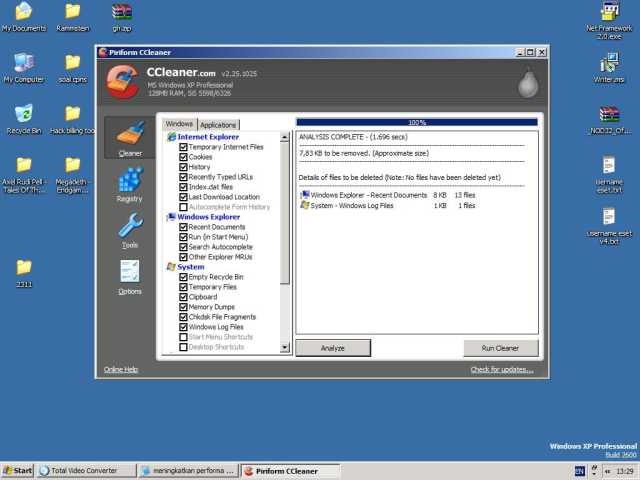Click scroll down arrow of cleaner list
640x480 pixels.
pyautogui.click(x=284, y=347)
